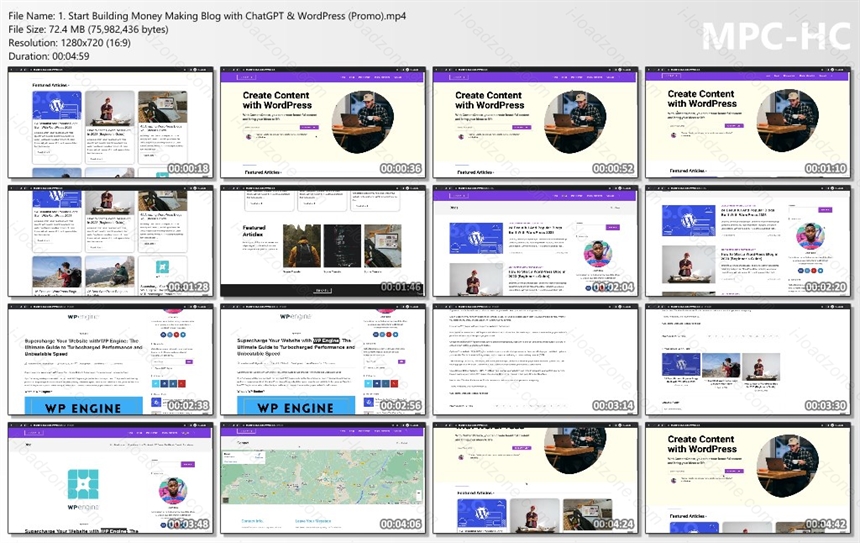
Task: Pick the final thumbnail stamped 00:04:42
Action: [748, 478]
